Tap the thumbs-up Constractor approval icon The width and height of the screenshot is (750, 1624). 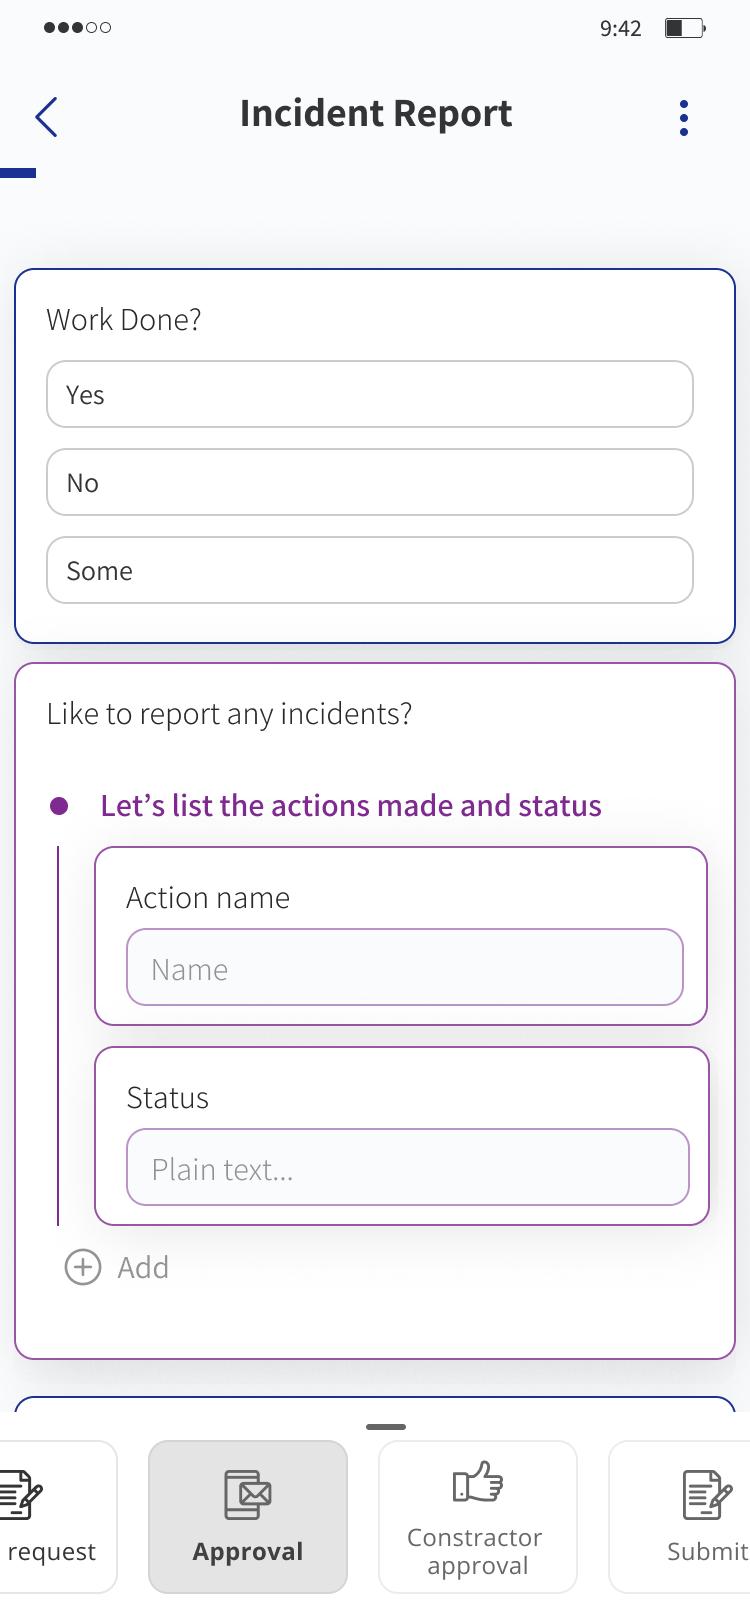click(x=478, y=1482)
